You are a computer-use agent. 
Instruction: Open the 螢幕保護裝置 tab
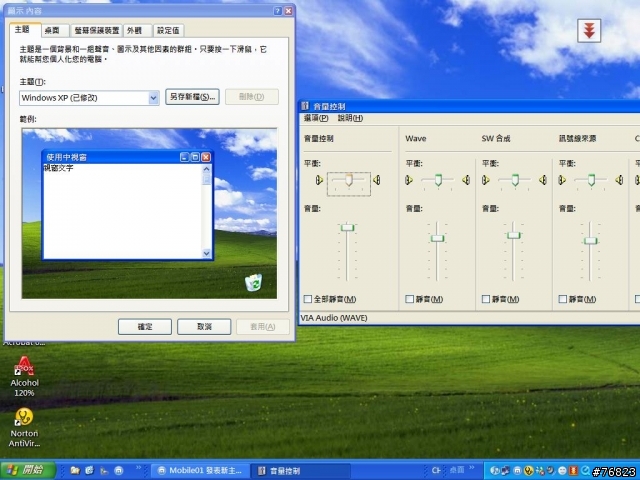(x=97, y=31)
